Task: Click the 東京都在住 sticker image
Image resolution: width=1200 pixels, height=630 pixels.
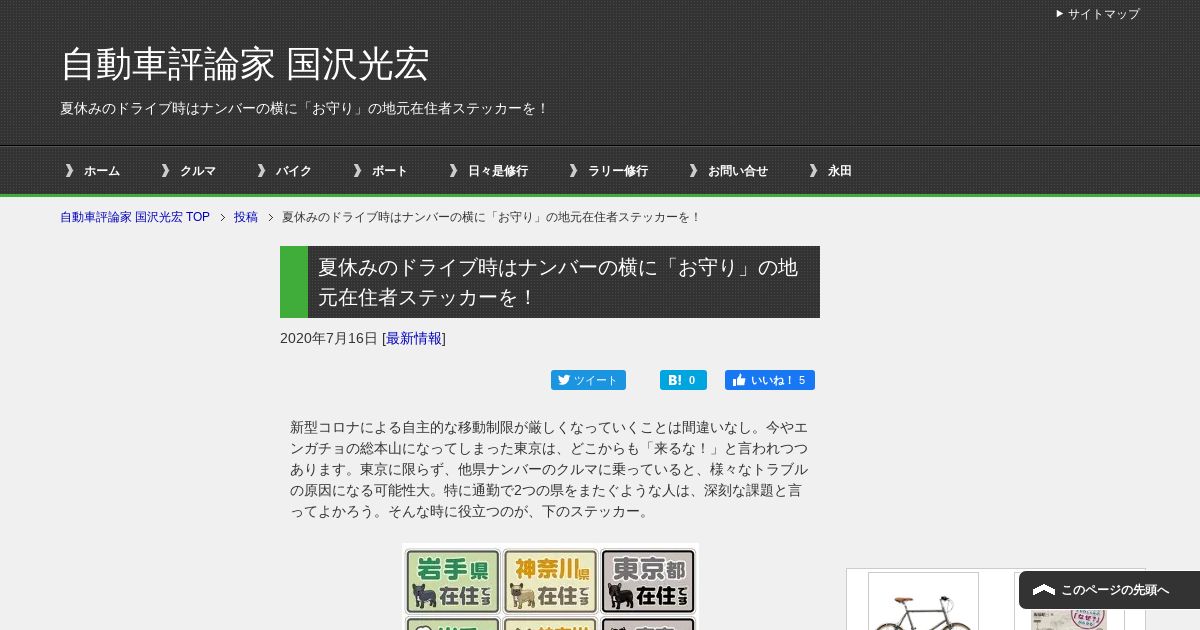Action: tap(648, 581)
